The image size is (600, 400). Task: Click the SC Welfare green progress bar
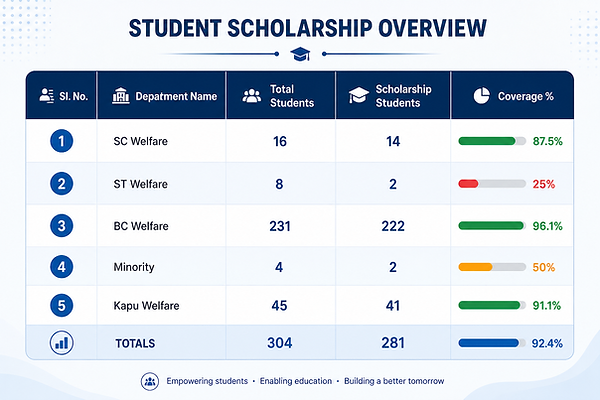pos(492,141)
